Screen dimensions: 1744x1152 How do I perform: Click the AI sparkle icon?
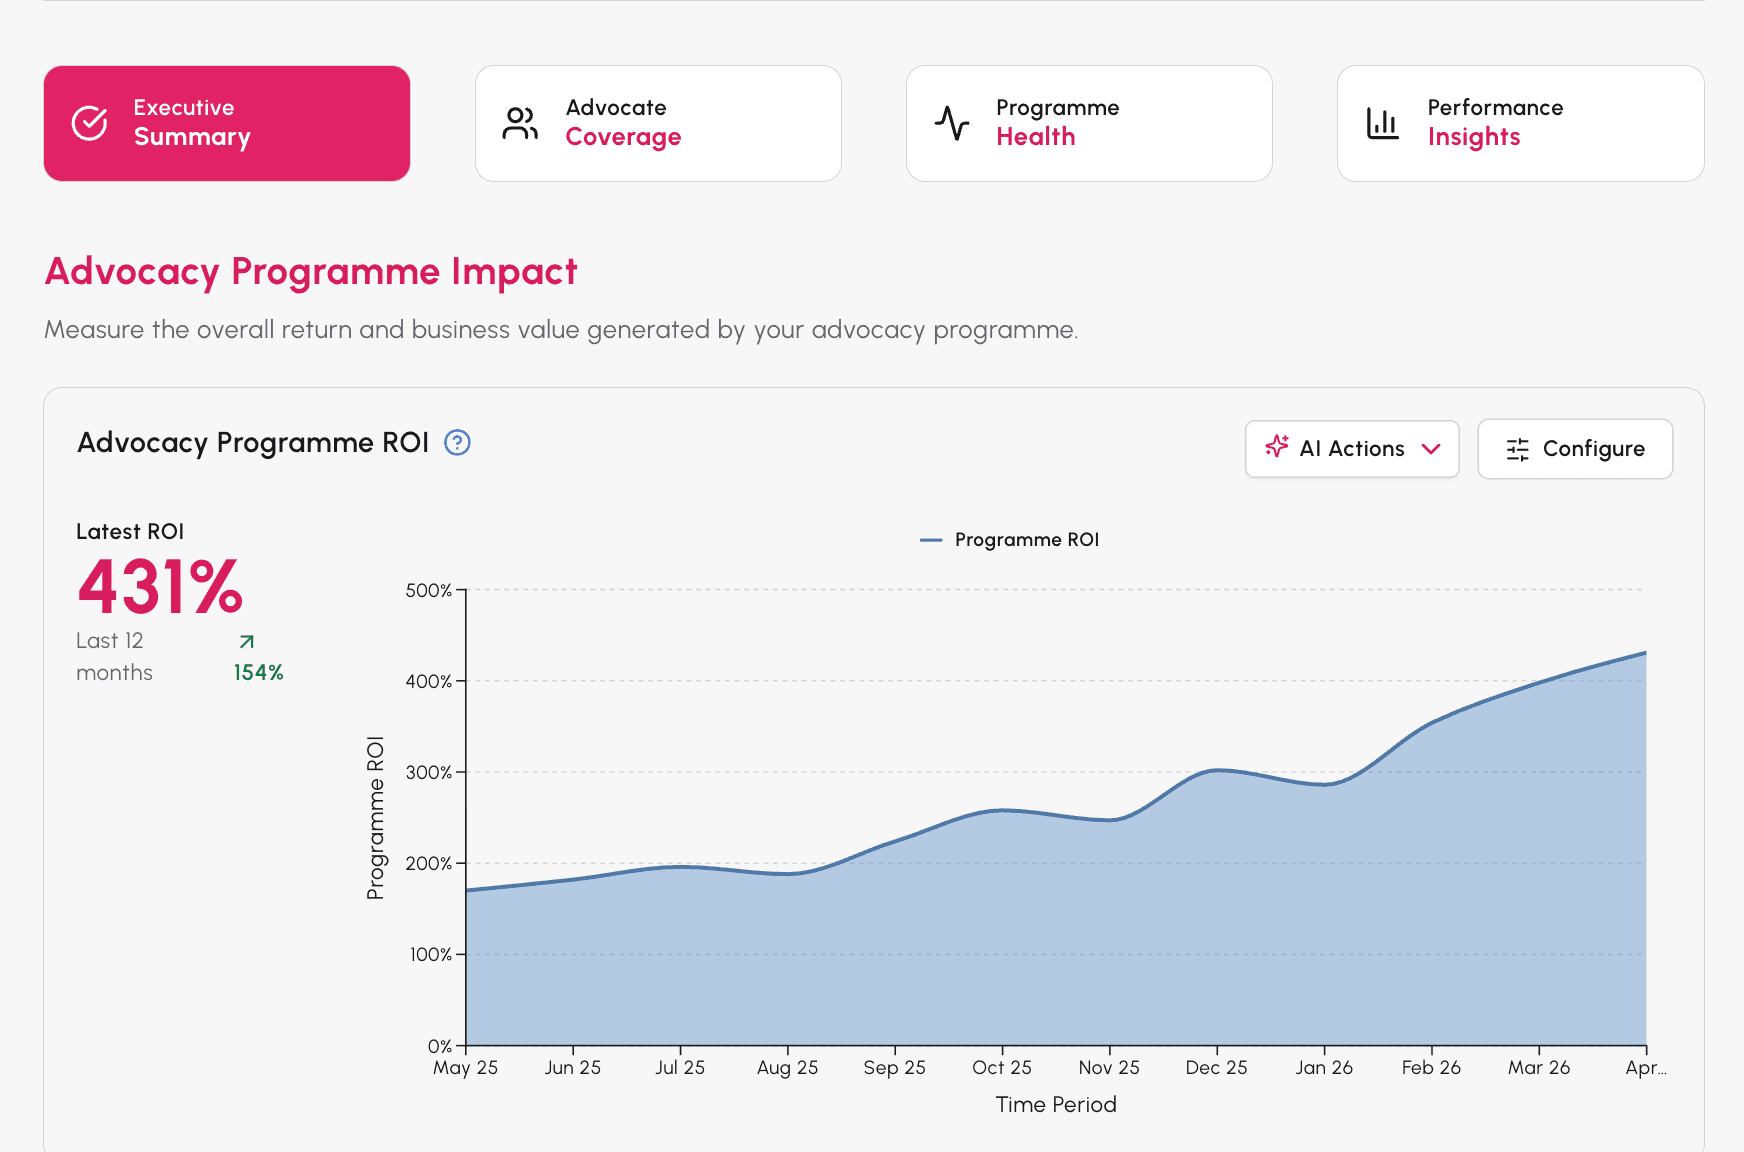pyautogui.click(x=1277, y=447)
